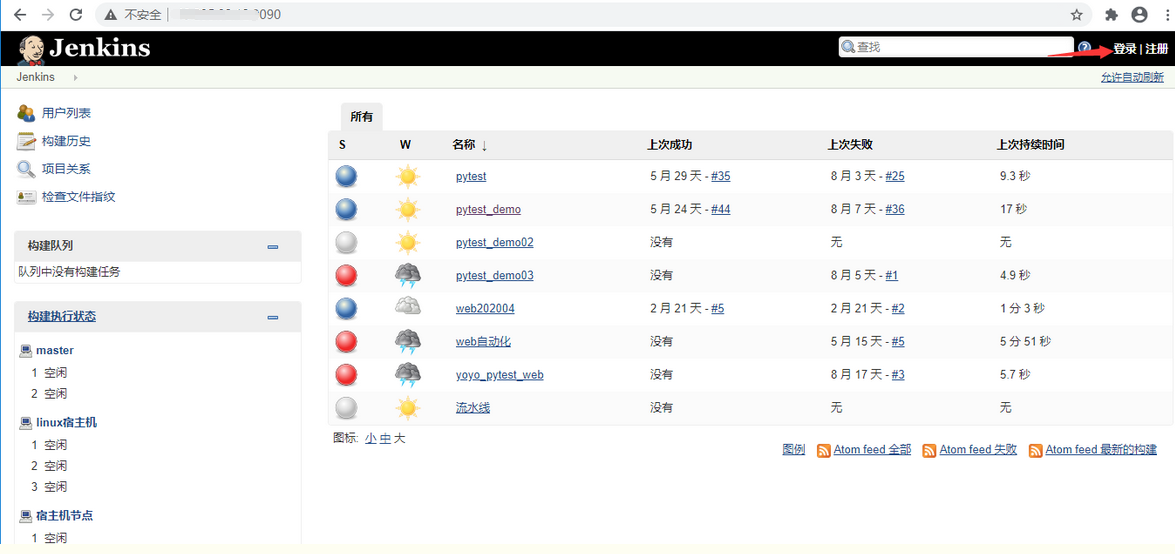
Task: Click the blue help question-mark icon
Action: point(1084,48)
